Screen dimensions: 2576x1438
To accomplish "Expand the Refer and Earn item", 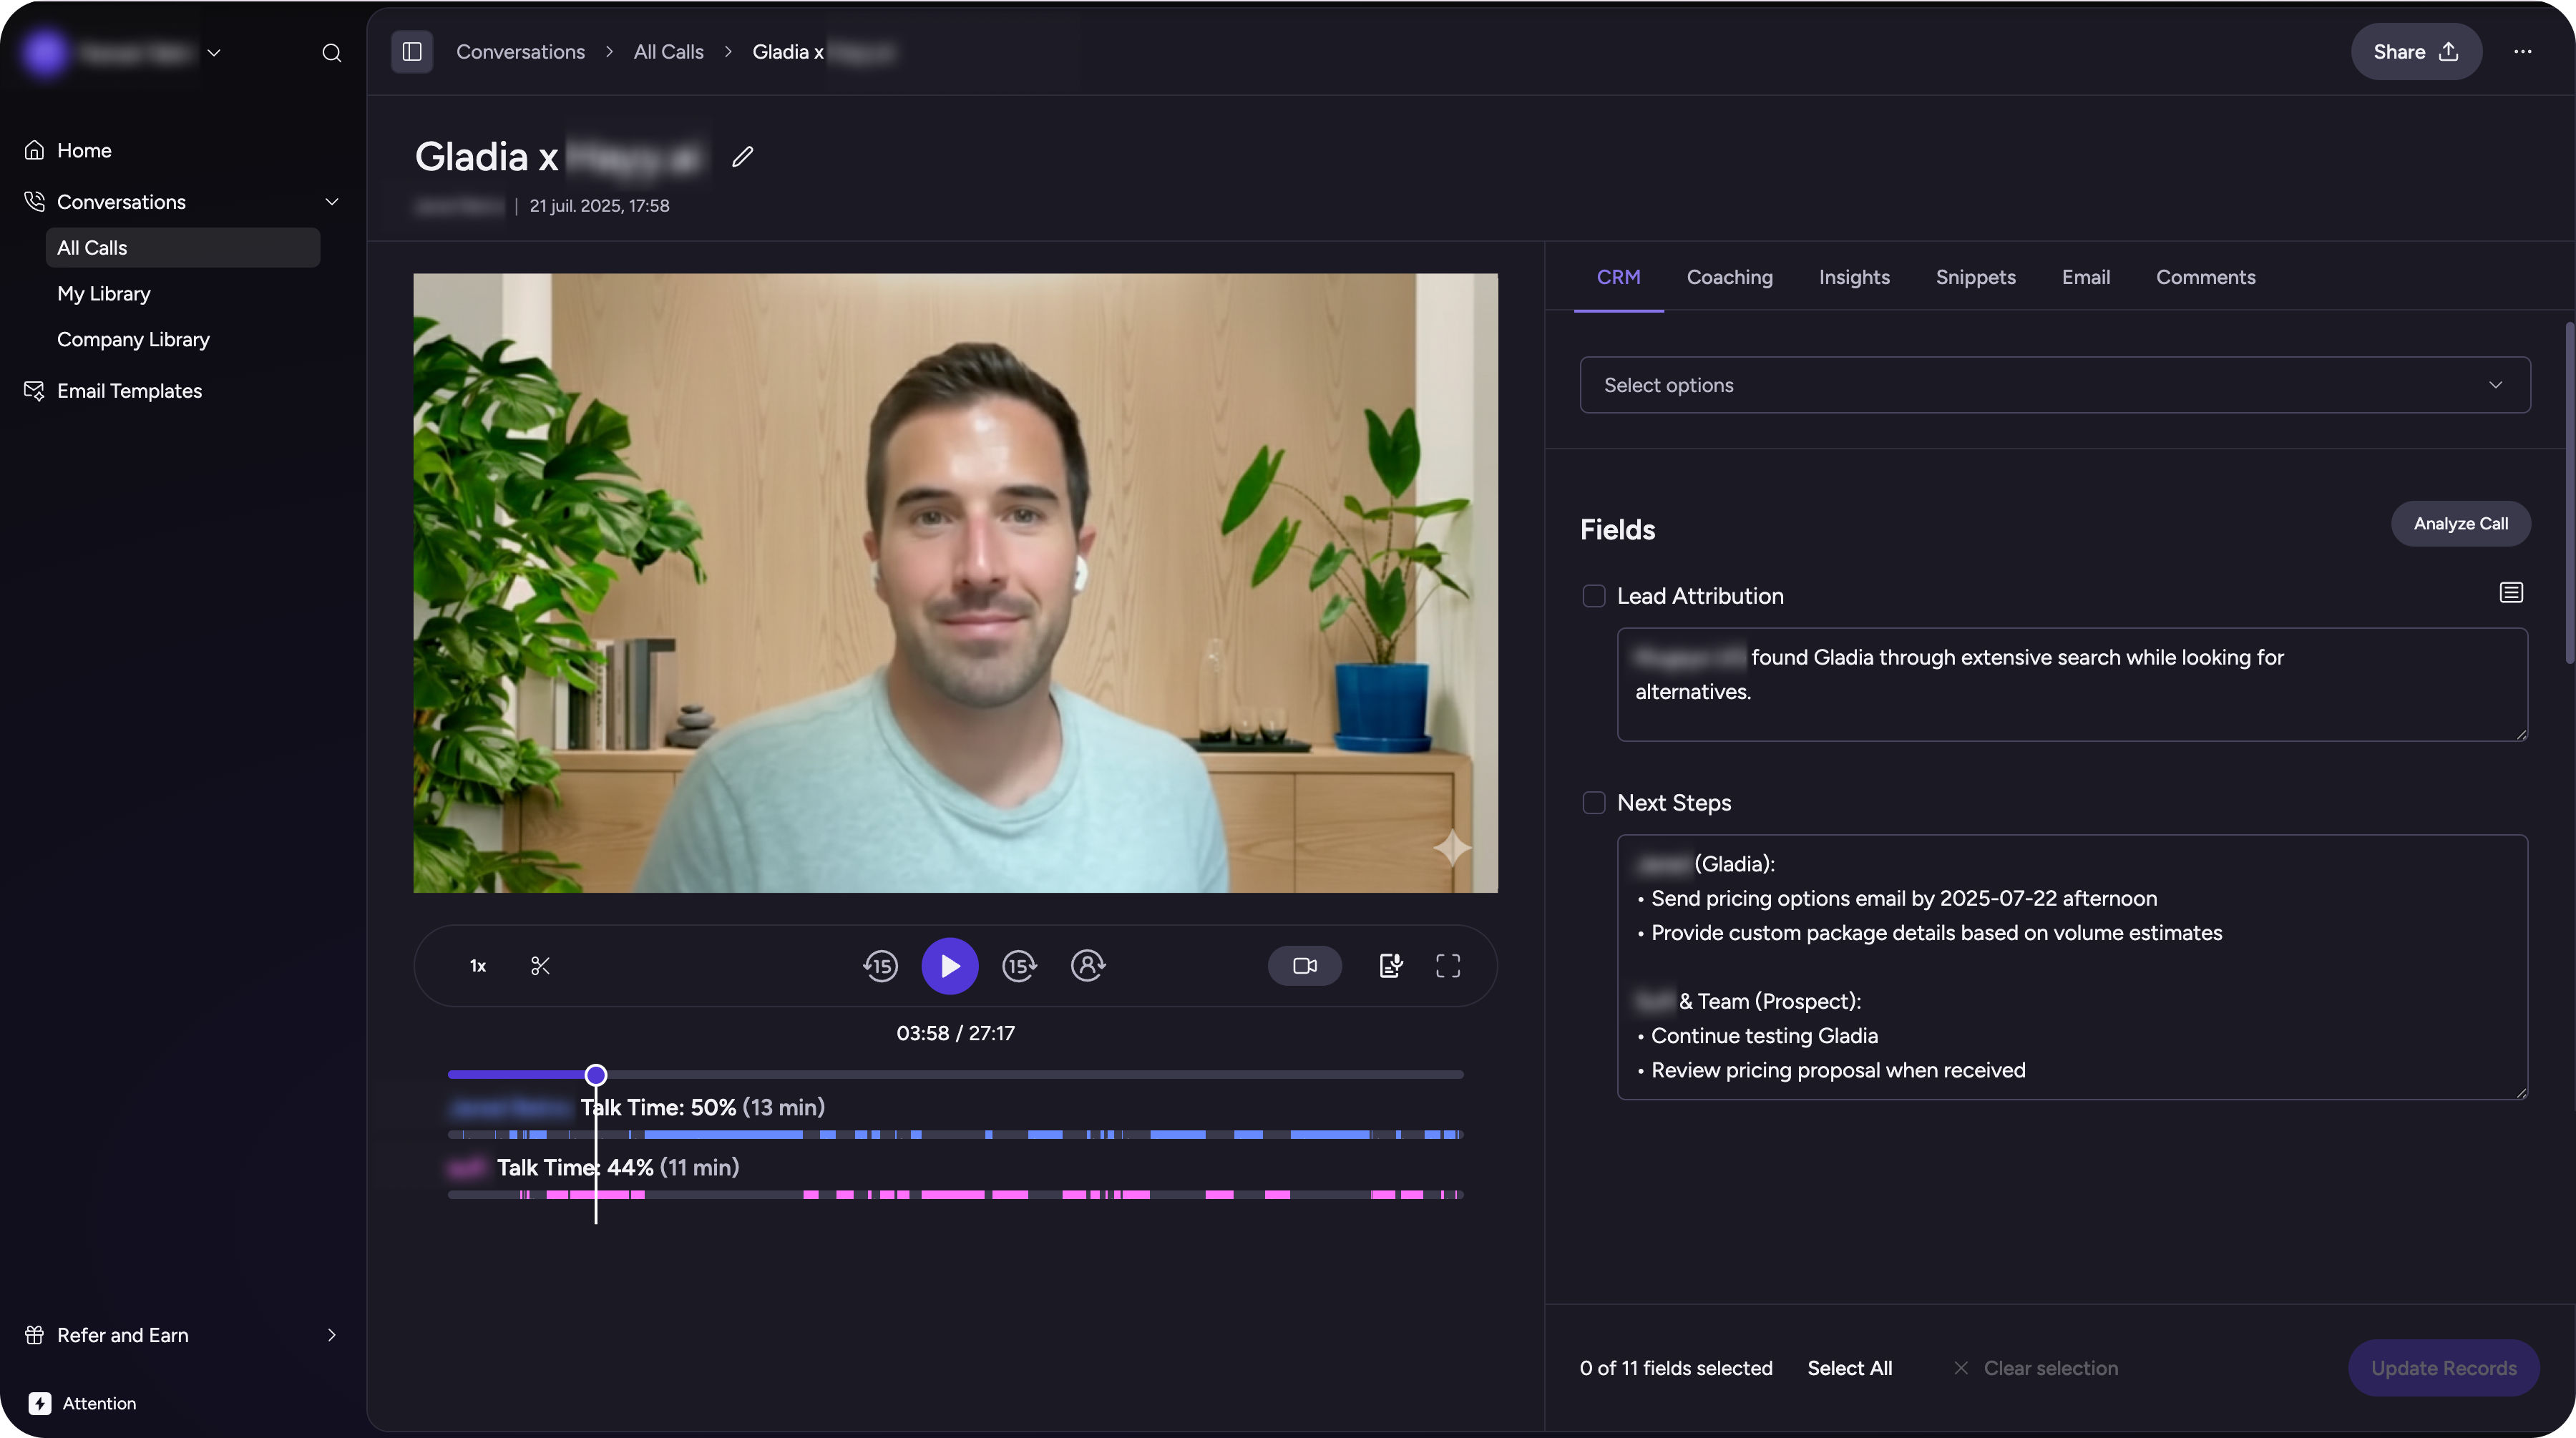I will pos(332,1335).
